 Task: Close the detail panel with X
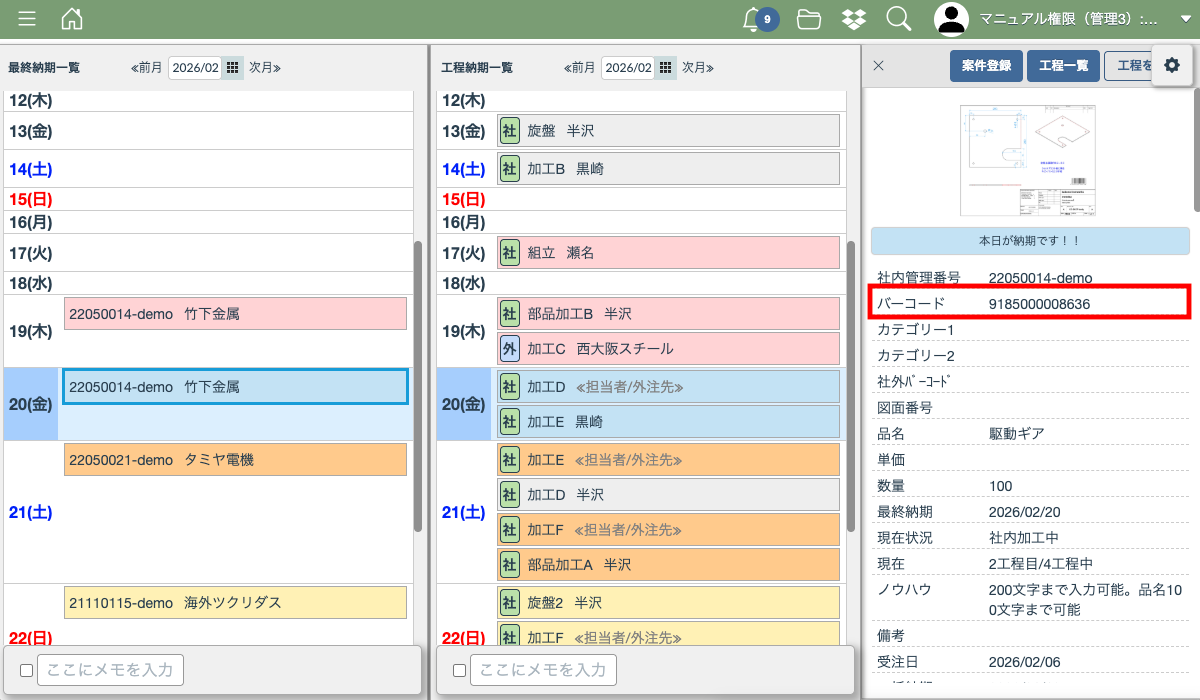pyautogui.click(x=878, y=66)
